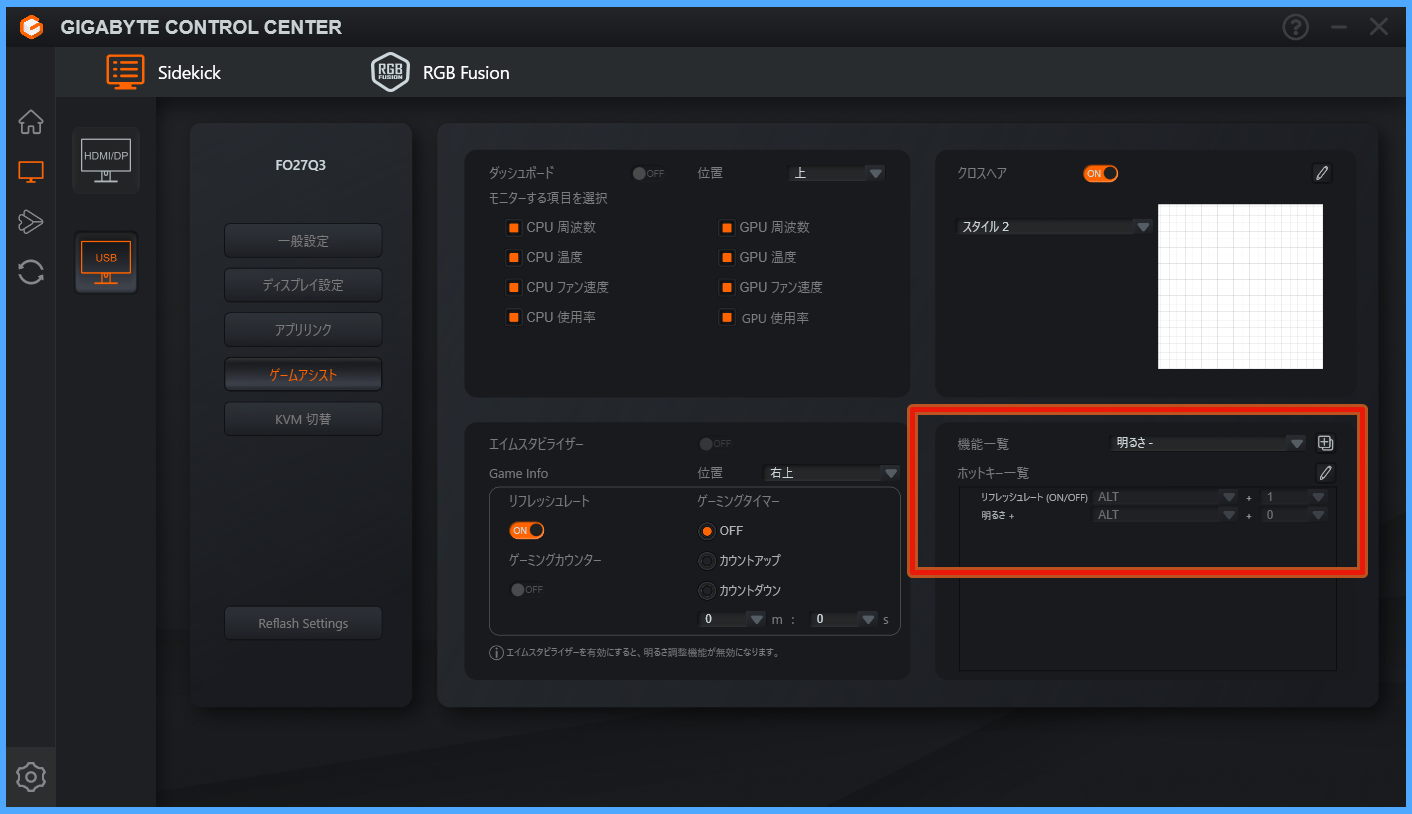Select the 明るさ + hotkey row label
Viewport: 1412px width, 814px height.
[997, 515]
